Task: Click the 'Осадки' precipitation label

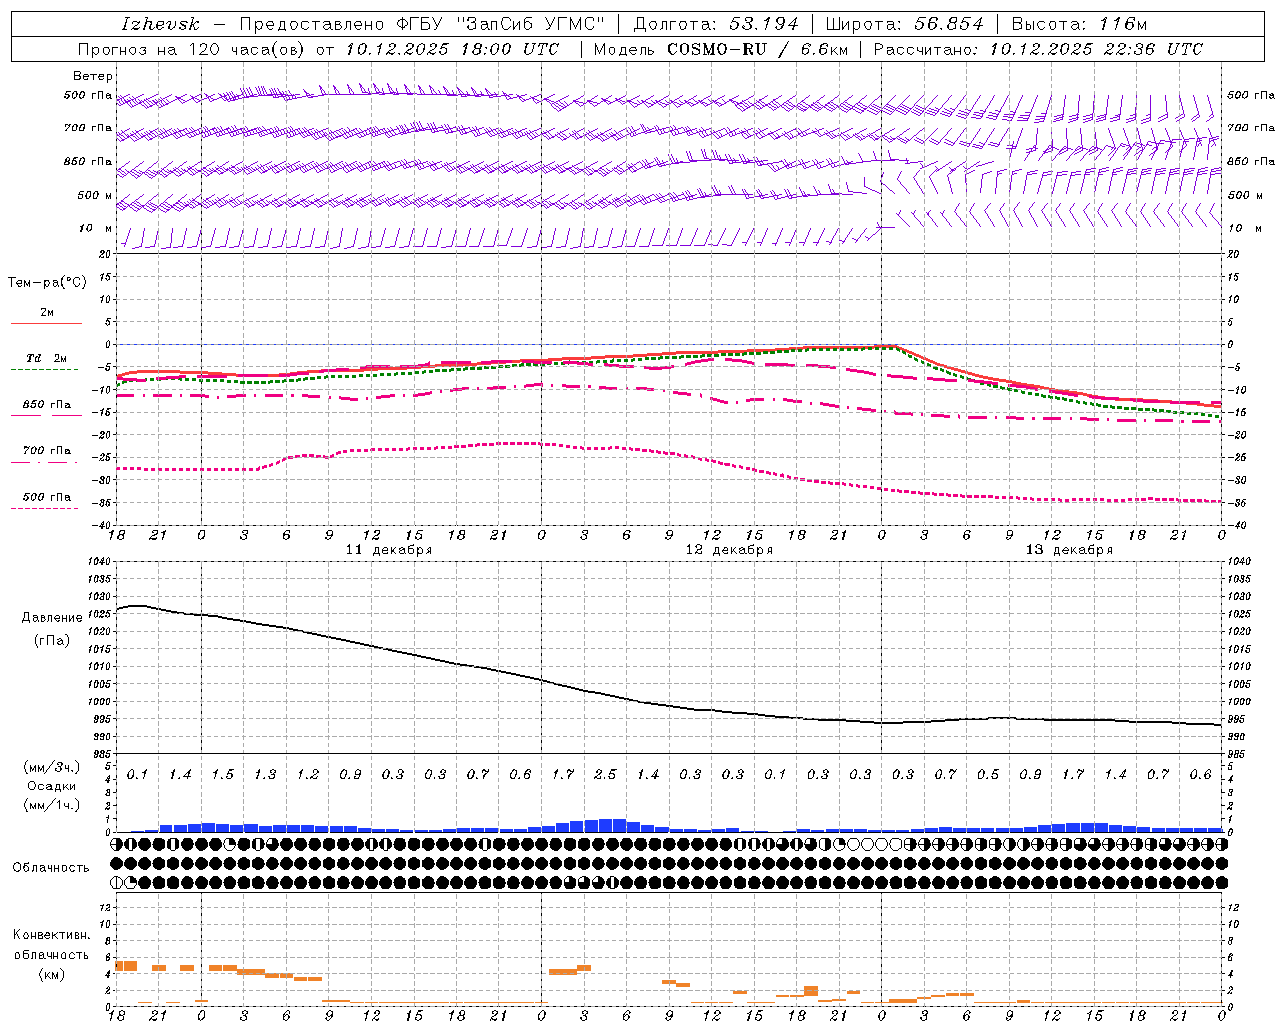Action: tap(52, 786)
